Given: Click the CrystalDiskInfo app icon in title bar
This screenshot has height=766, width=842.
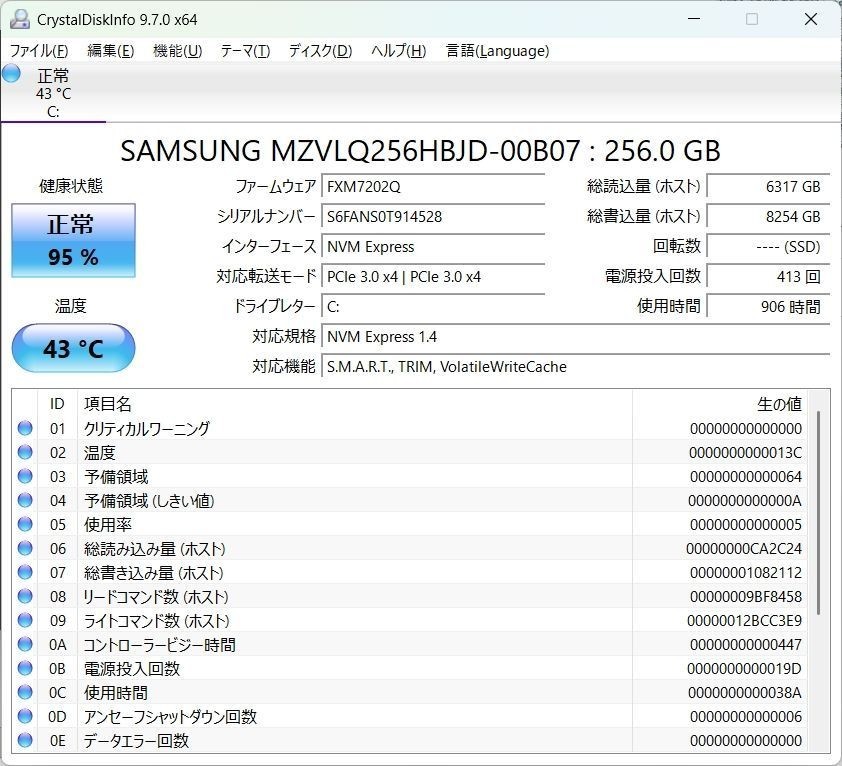Looking at the screenshot, I should point(20,19).
